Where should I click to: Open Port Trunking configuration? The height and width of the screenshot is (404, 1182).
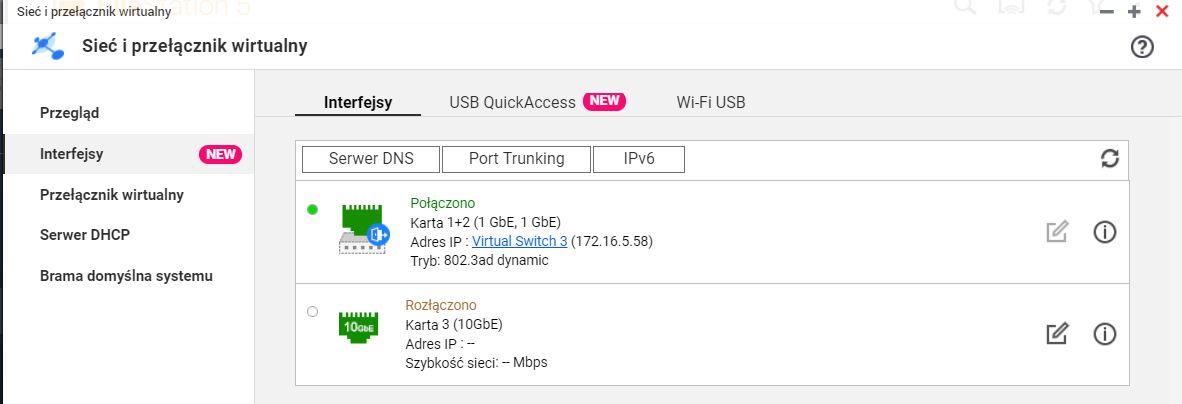(516, 159)
